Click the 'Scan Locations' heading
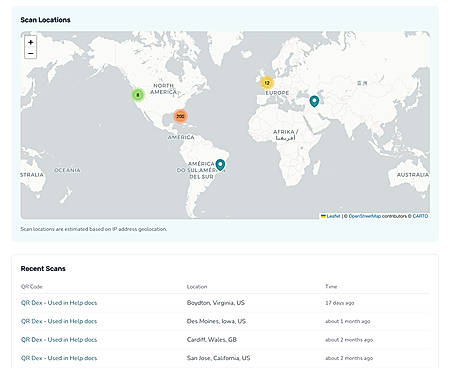This screenshot has width=450, height=368. pyautogui.click(x=45, y=20)
